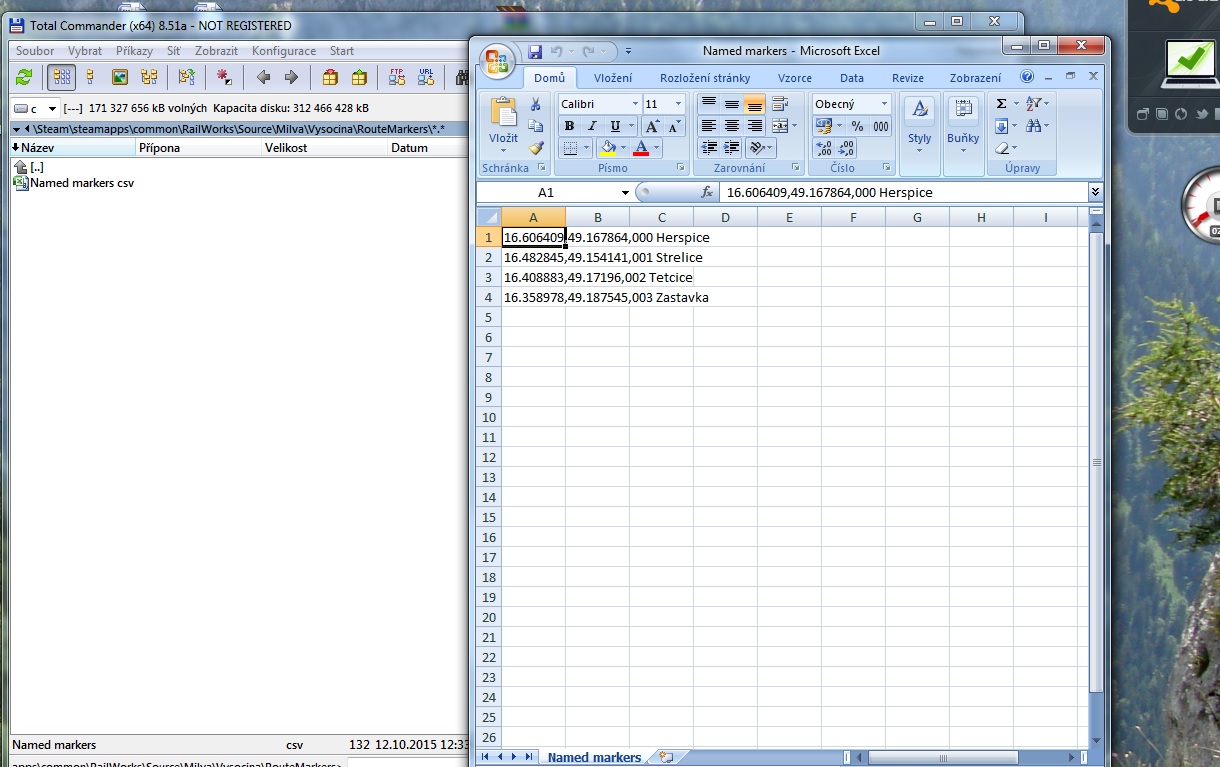Go forward in Total Commander with the right arrow
1220x767 pixels.
pyautogui.click(x=291, y=77)
